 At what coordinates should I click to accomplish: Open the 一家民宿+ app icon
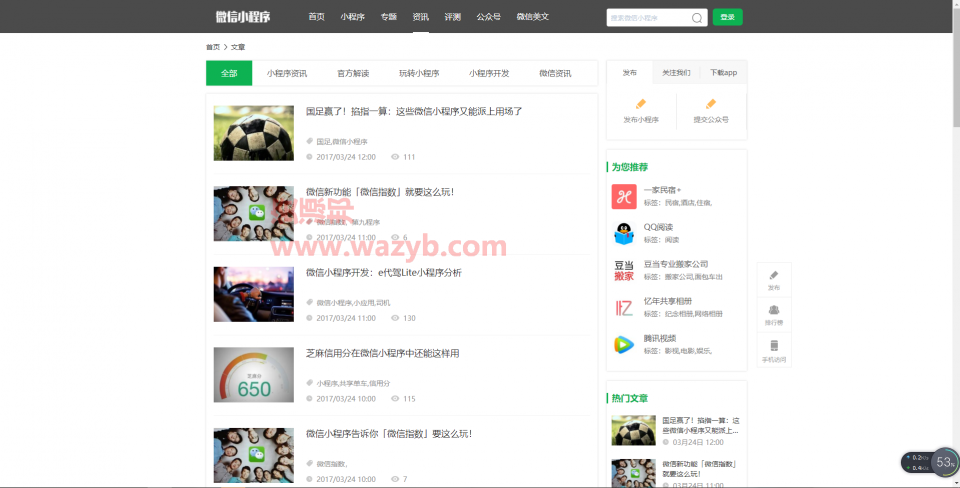click(624, 197)
